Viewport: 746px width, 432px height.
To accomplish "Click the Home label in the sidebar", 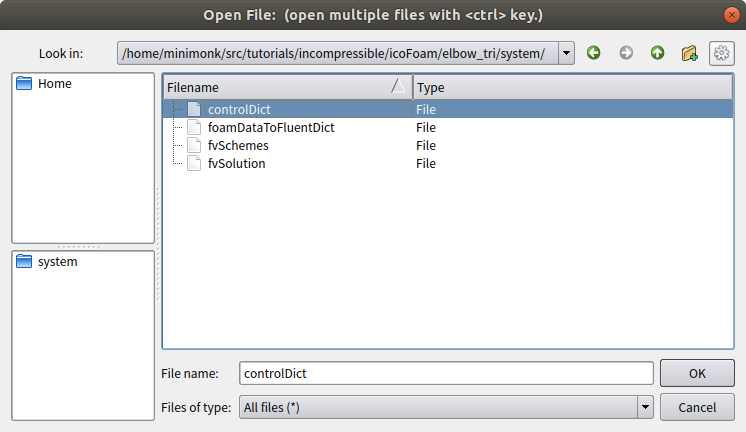I will (x=55, y=84).
